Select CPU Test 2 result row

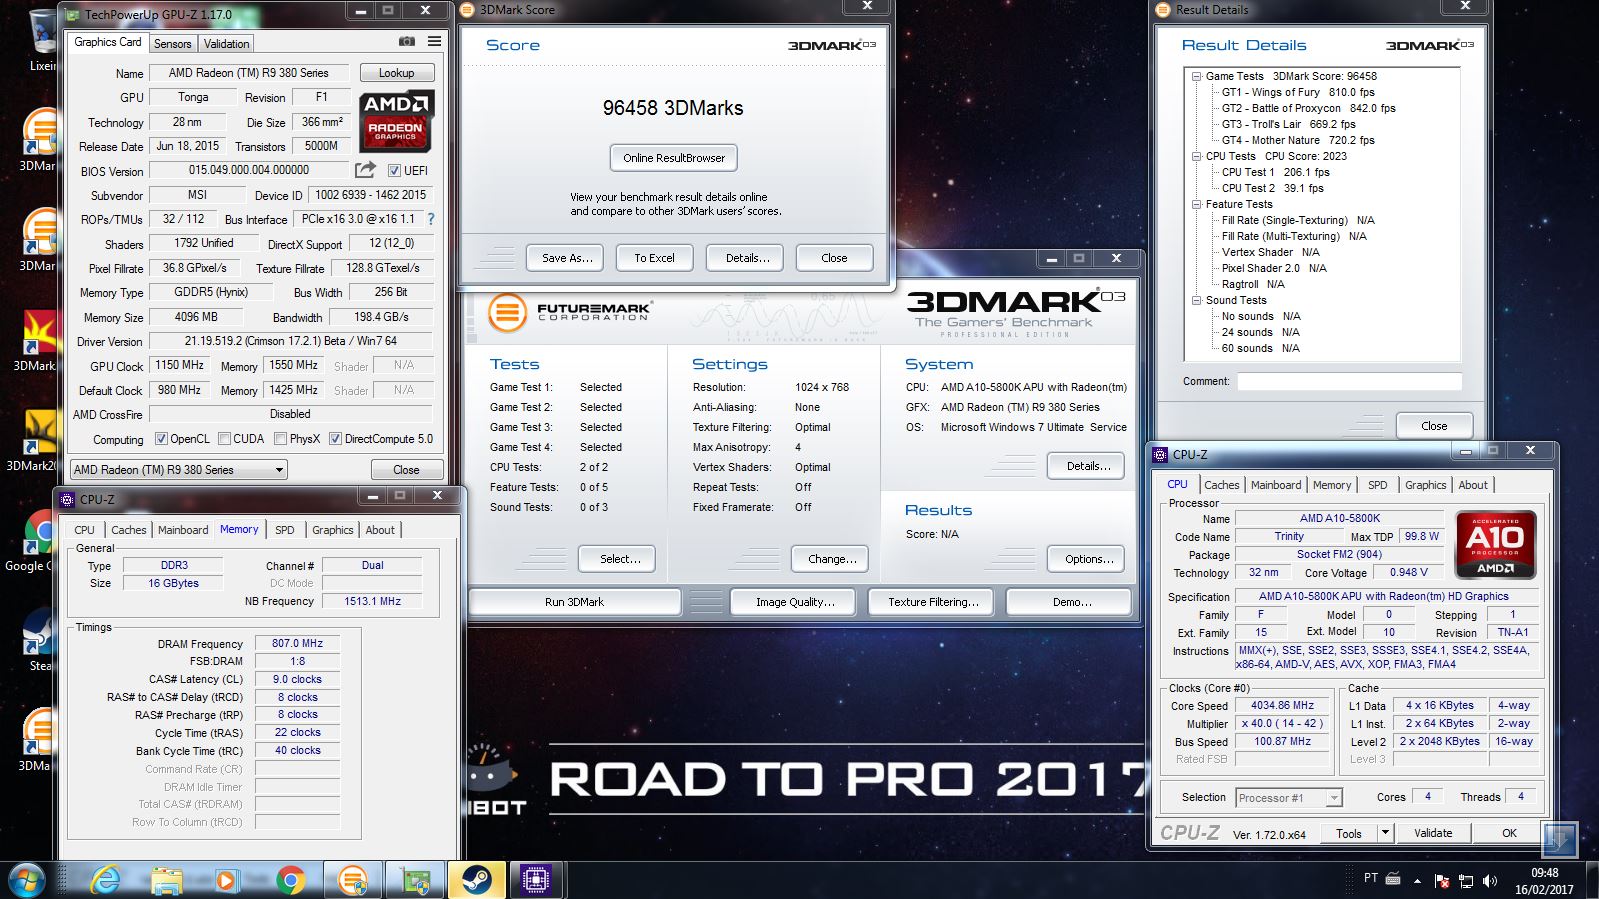[1272, 188]
